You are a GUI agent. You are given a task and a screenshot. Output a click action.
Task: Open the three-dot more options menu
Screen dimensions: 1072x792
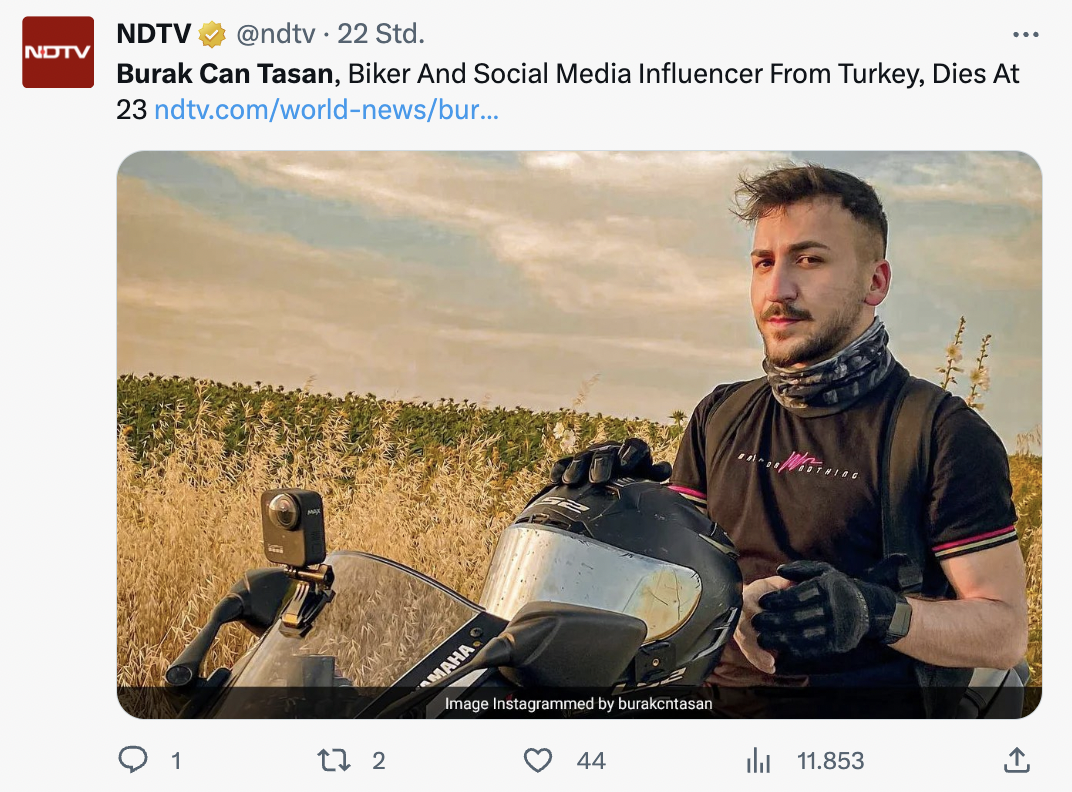pyautogui.click(x=1026, y=35)
